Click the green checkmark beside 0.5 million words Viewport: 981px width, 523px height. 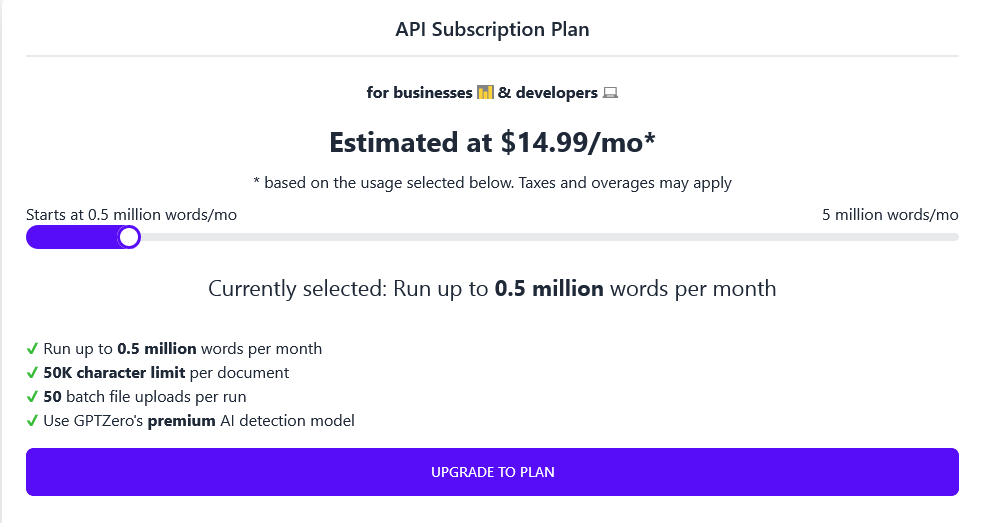tap(33, 348)
